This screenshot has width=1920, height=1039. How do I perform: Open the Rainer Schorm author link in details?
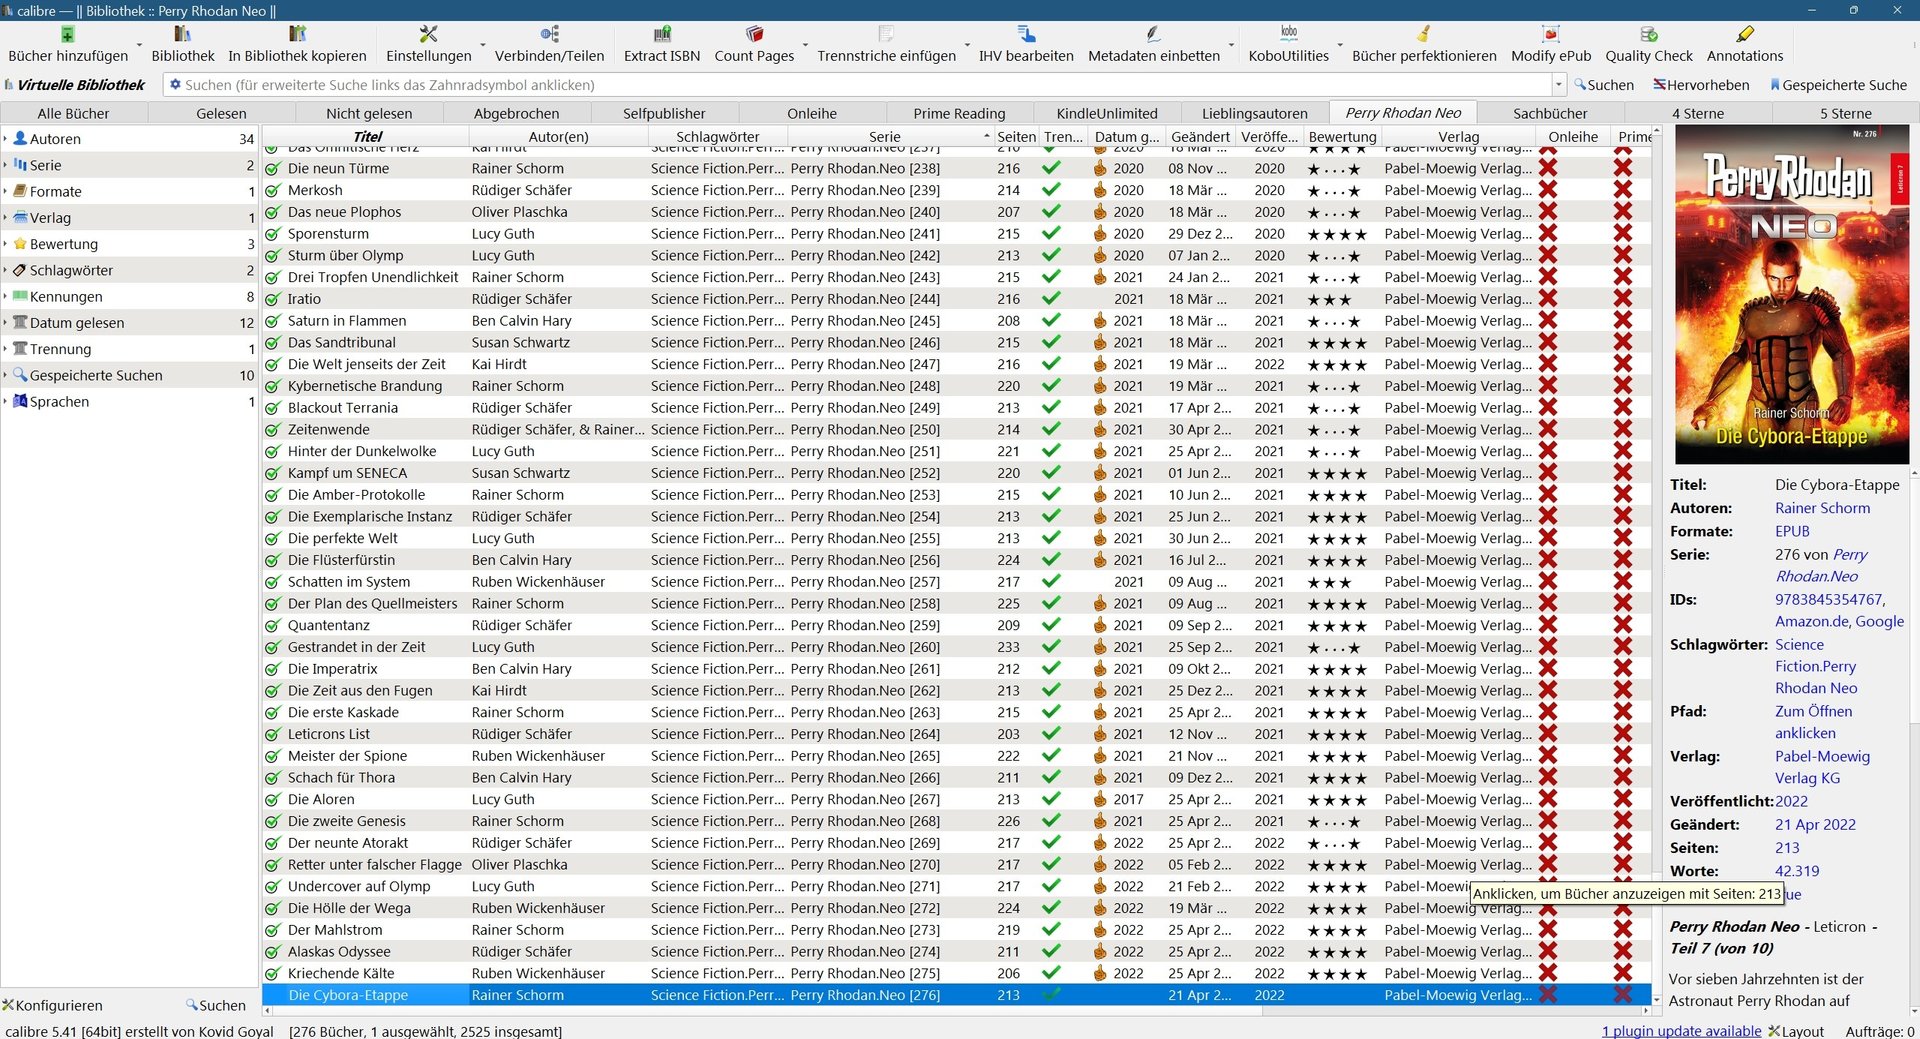coord(1822,508)
